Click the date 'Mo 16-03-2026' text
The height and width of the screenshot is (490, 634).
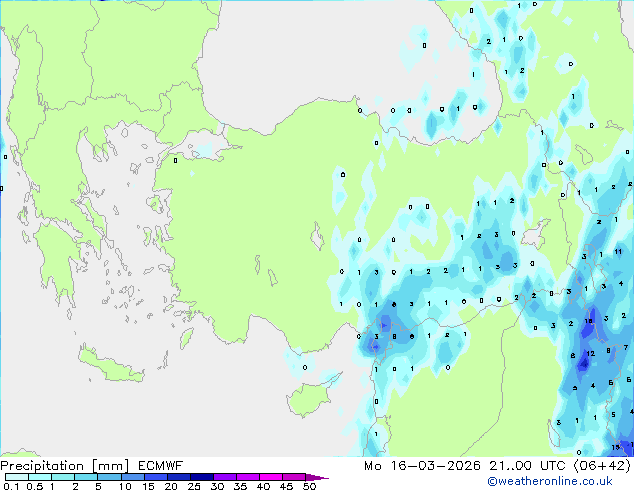[x=422, y=466]
